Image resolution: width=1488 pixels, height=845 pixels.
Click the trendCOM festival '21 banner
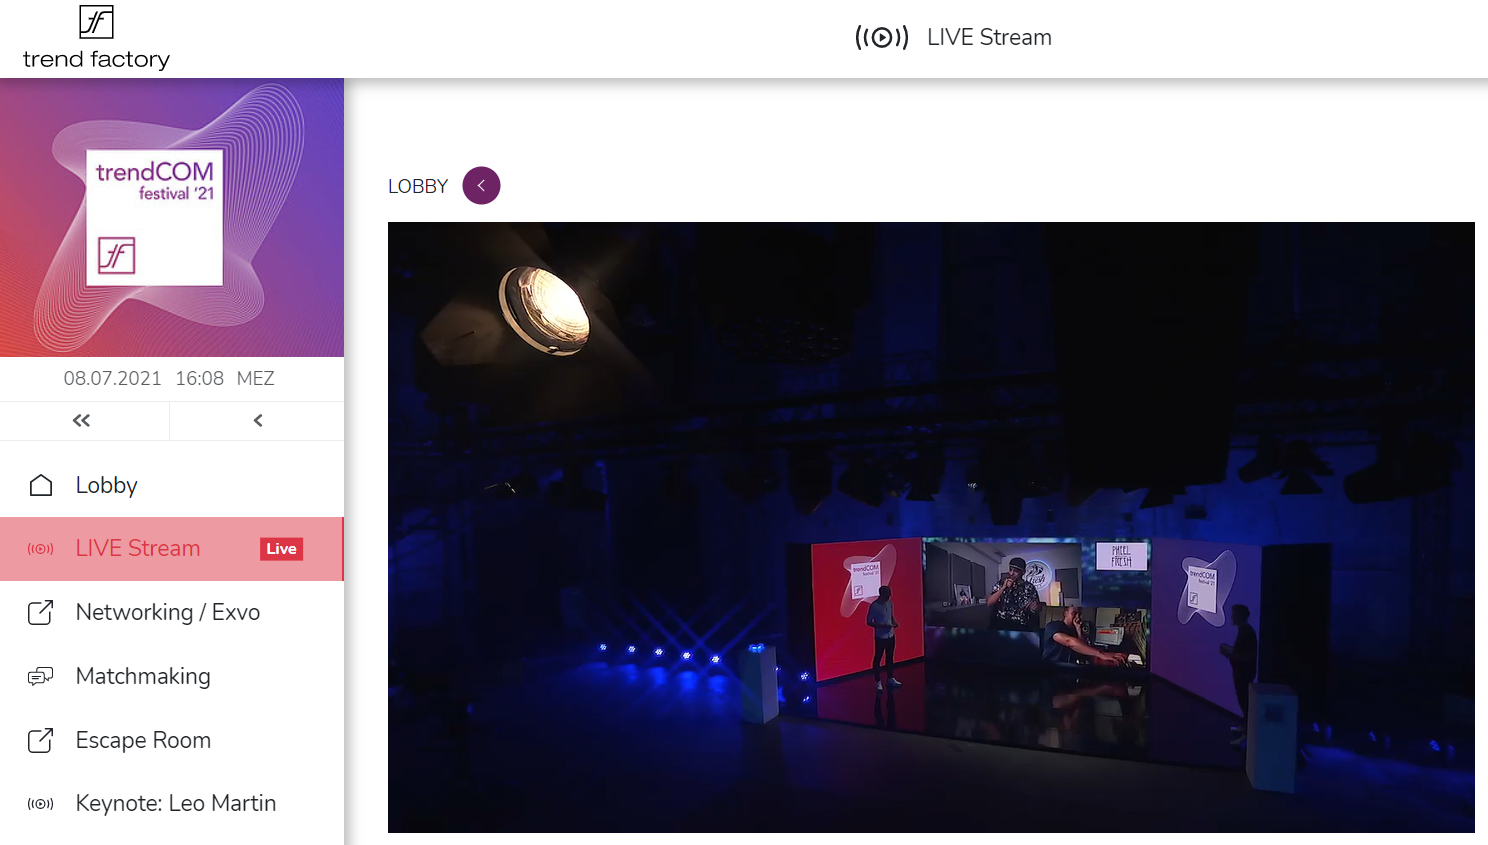(172, 218)
